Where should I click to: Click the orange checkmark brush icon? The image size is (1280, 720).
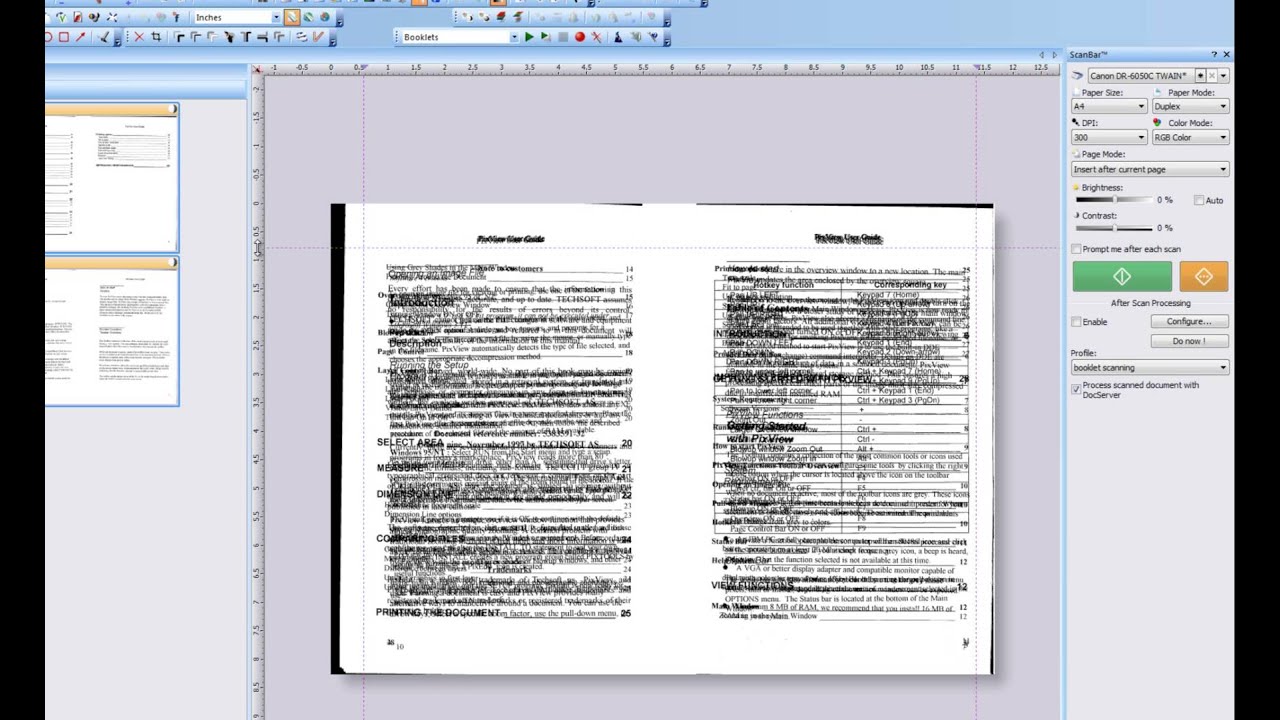coord(317,37)
